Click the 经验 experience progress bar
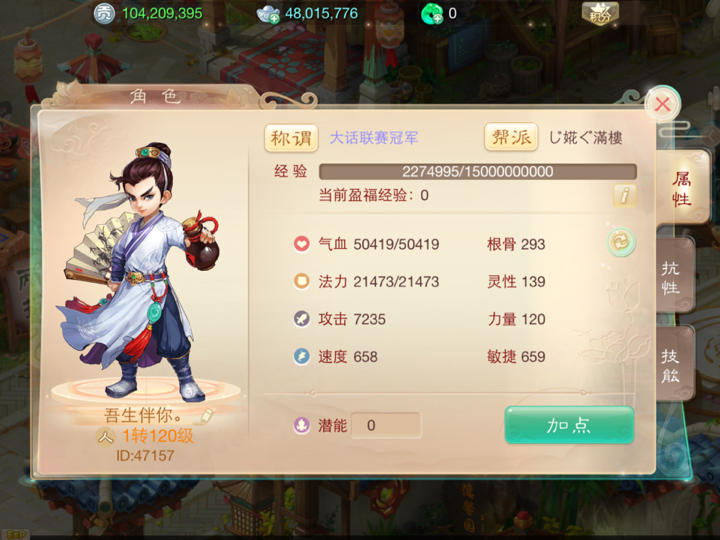 [x=478, y=172]
